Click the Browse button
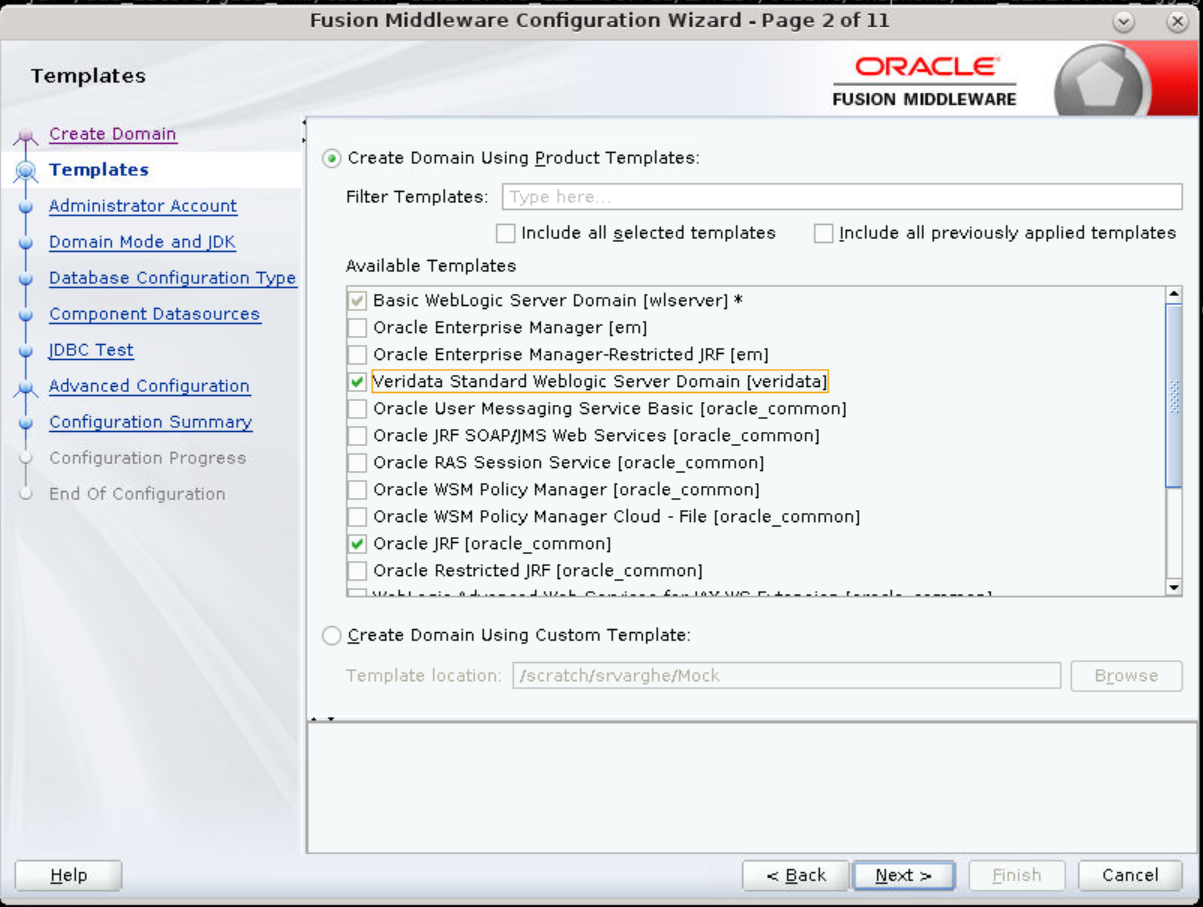Viewport: 1203px width, 907px height. click(x=1126, y=675)
